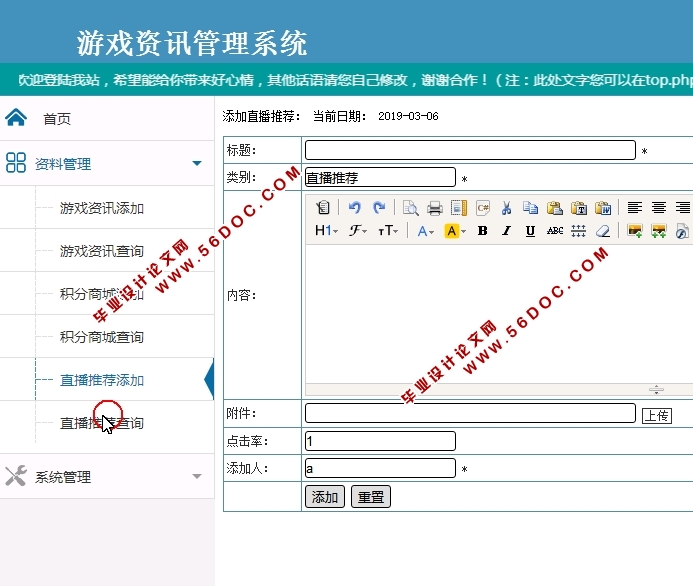Click the grid icon by 资料管理
This screenshot has height=586, width=693.
(16, 163)
